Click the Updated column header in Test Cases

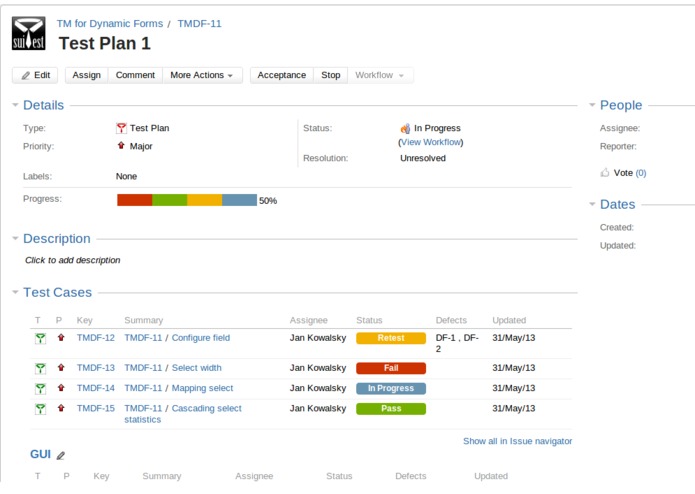[x=509, y=320]
